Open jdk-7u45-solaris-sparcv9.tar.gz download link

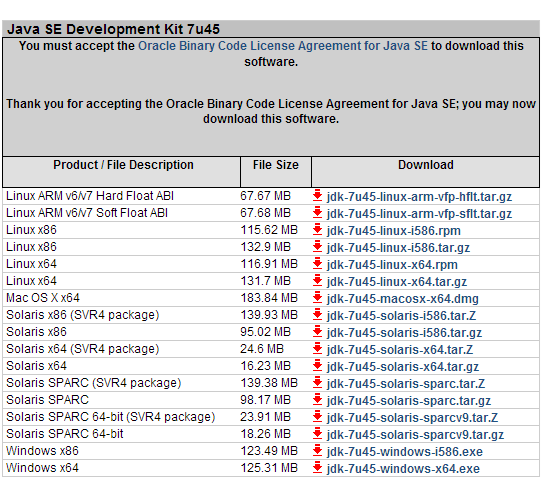pos(415,435)
